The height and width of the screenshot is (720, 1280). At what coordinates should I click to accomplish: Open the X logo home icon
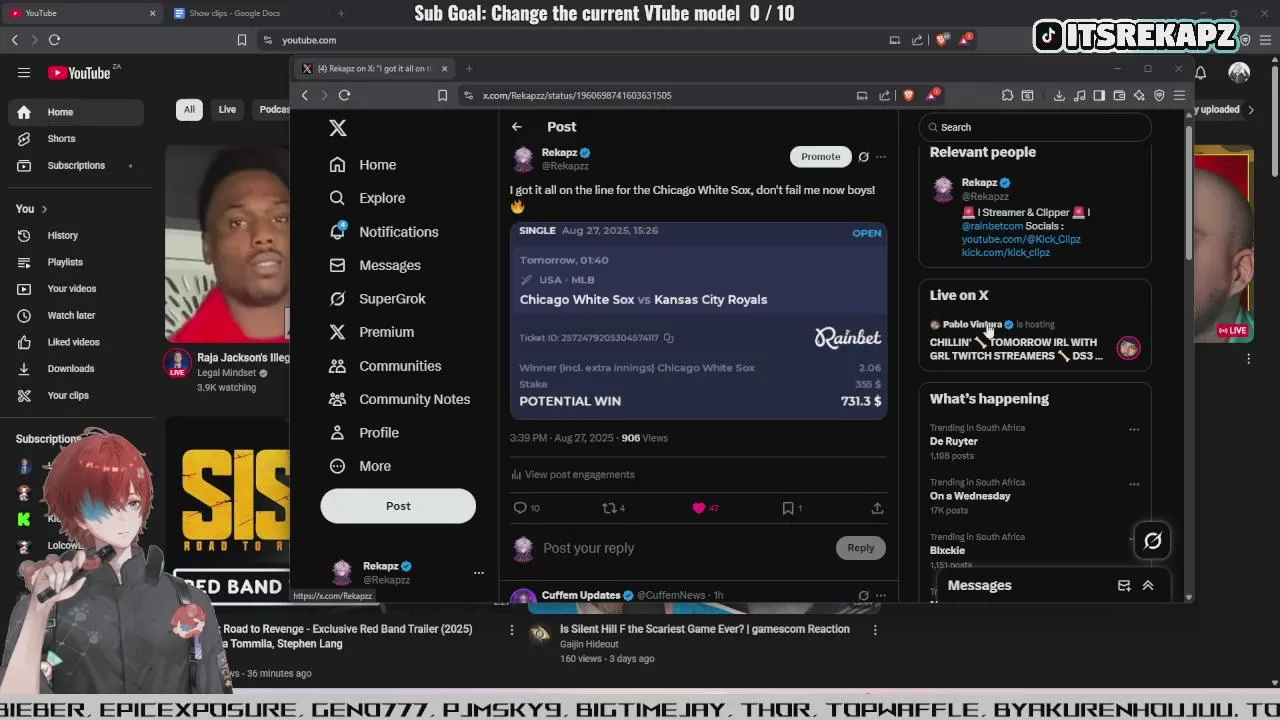[x=338, y=128]
